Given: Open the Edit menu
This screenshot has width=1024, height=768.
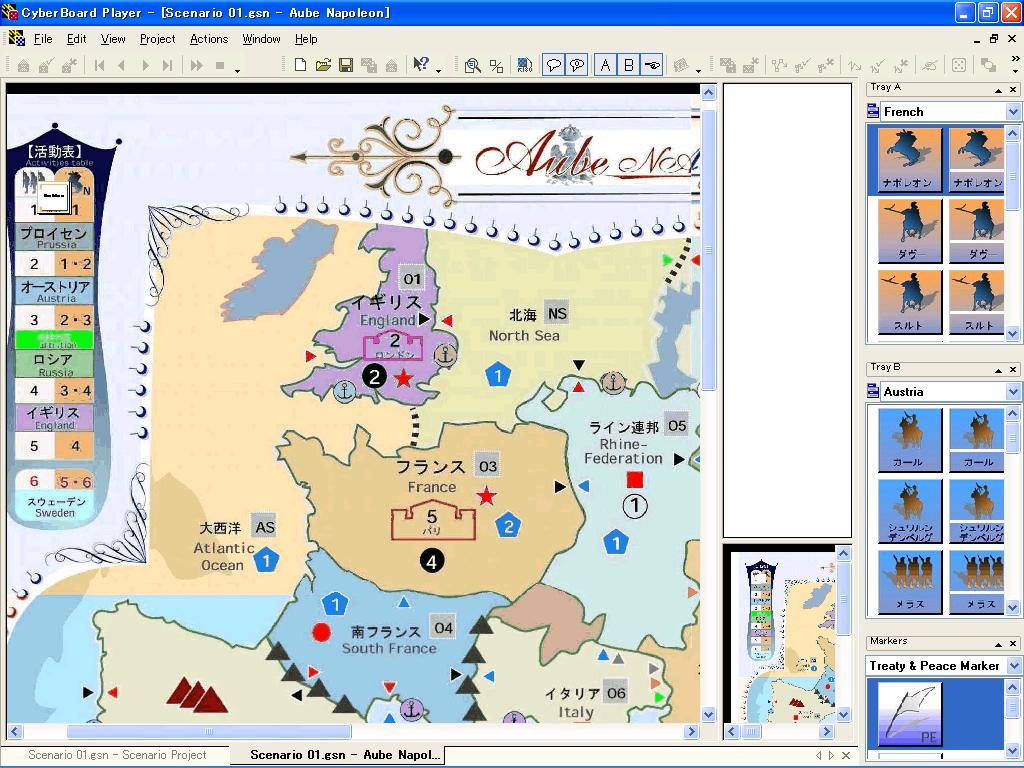Looking at the screenshot, I should [76, 39].
